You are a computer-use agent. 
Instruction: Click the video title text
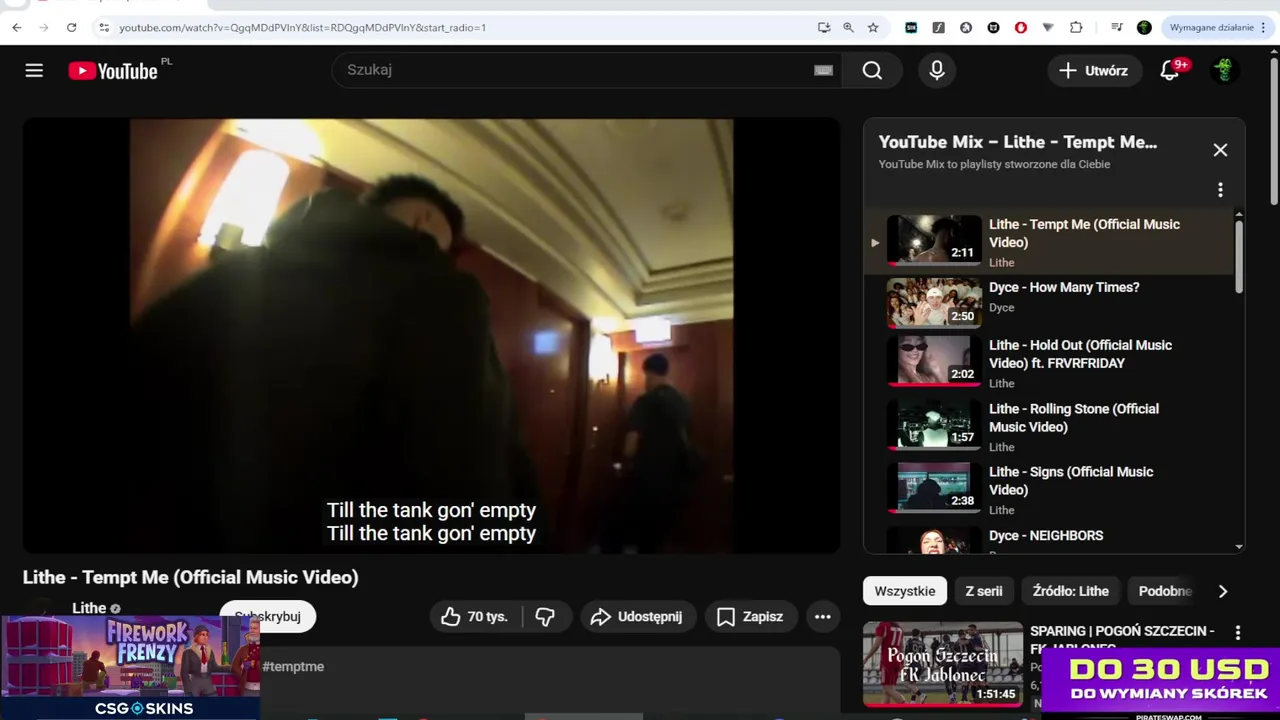pyautogui.click(x=190, y=577)
